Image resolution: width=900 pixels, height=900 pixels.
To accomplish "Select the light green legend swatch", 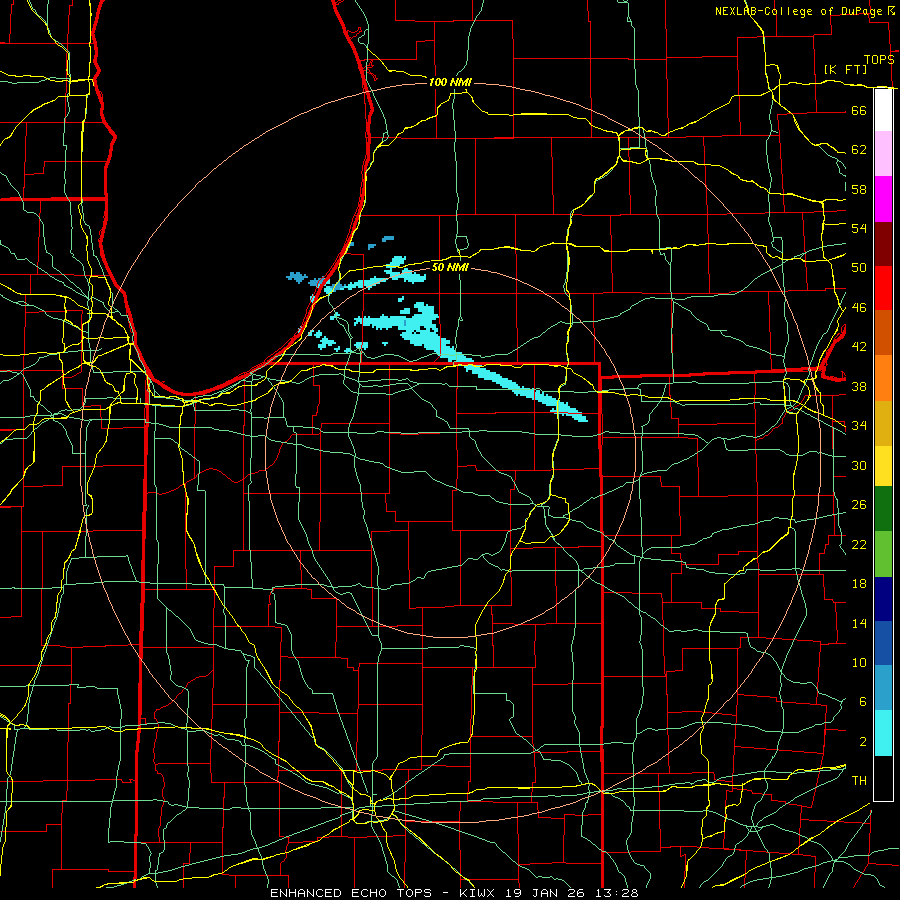I will [x=883, y=554].
